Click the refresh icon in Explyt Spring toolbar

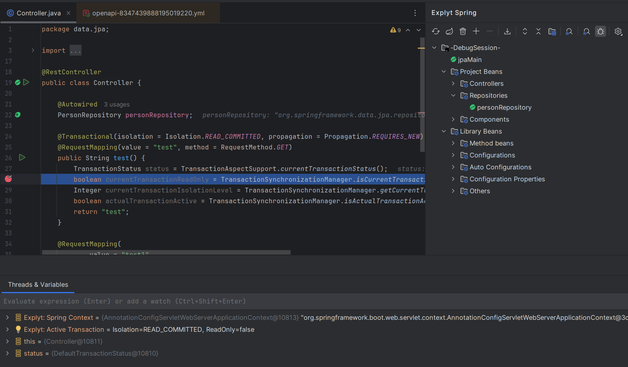[436, 31]
